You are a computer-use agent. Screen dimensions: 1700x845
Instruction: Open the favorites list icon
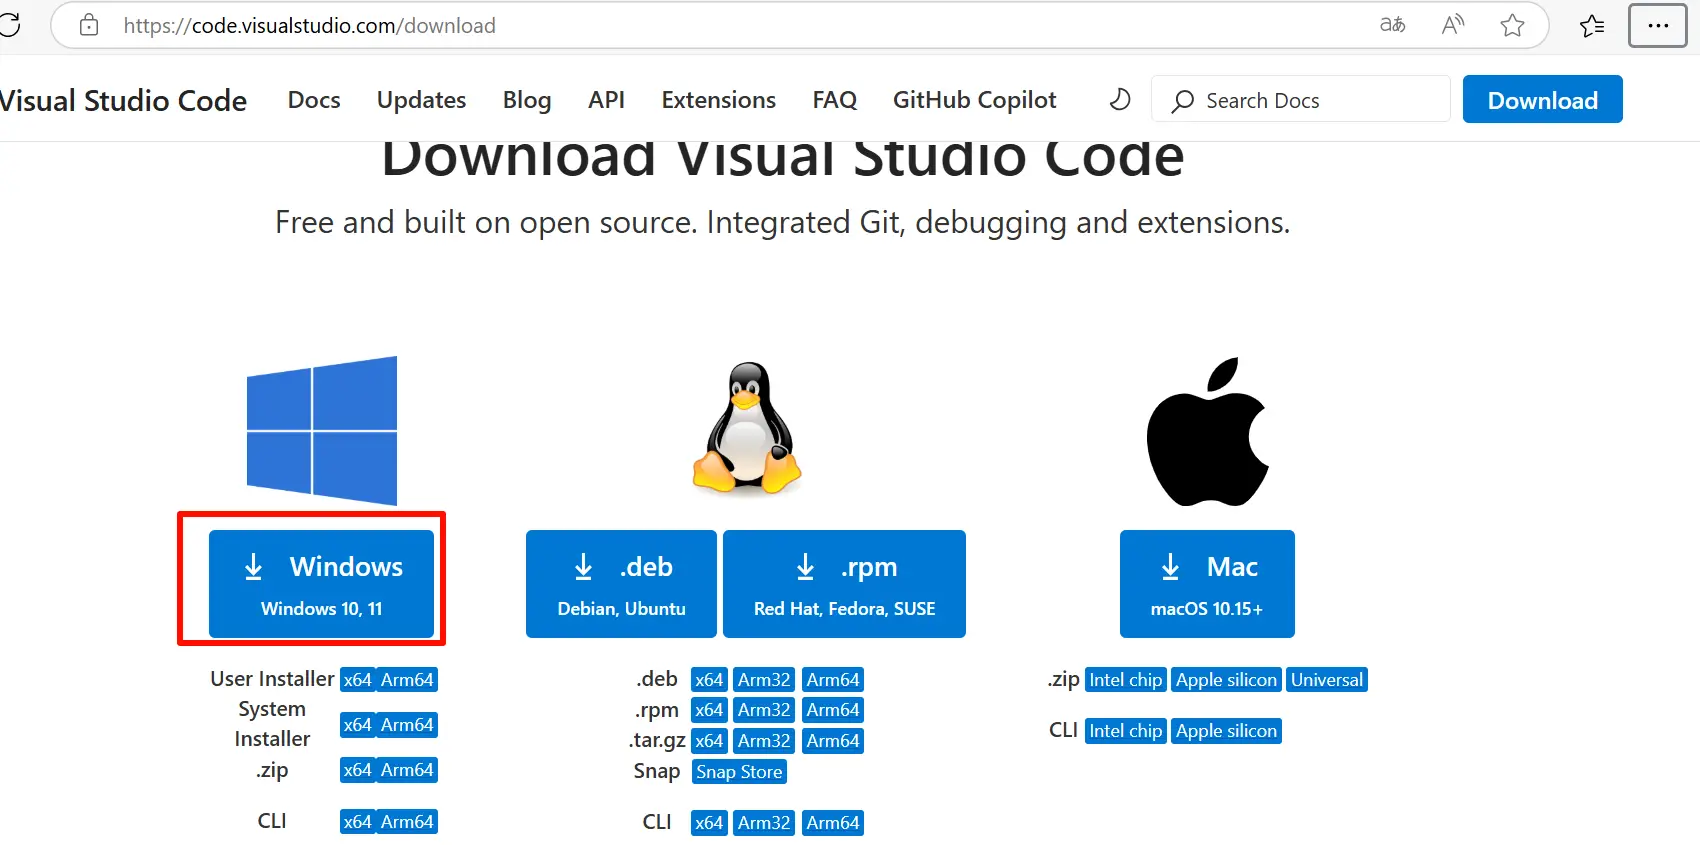[1592, 25]
